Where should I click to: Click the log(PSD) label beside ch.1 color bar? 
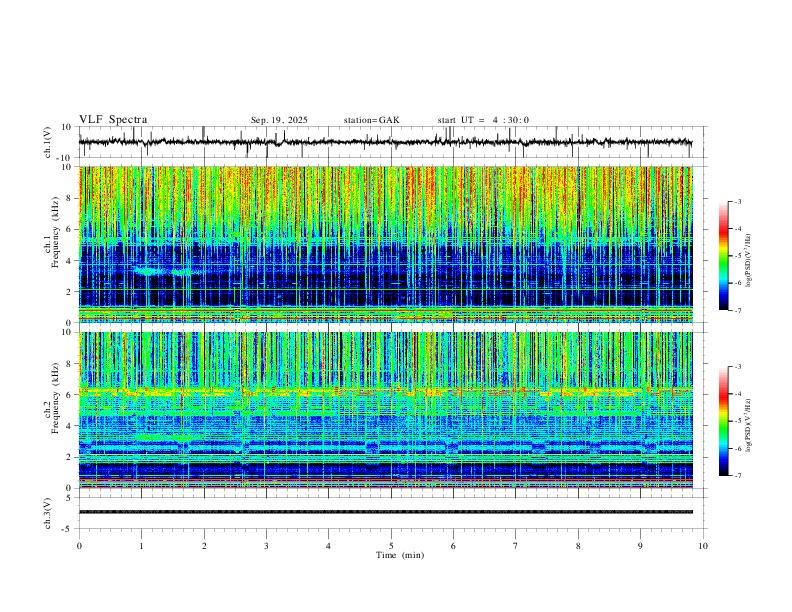748,261
